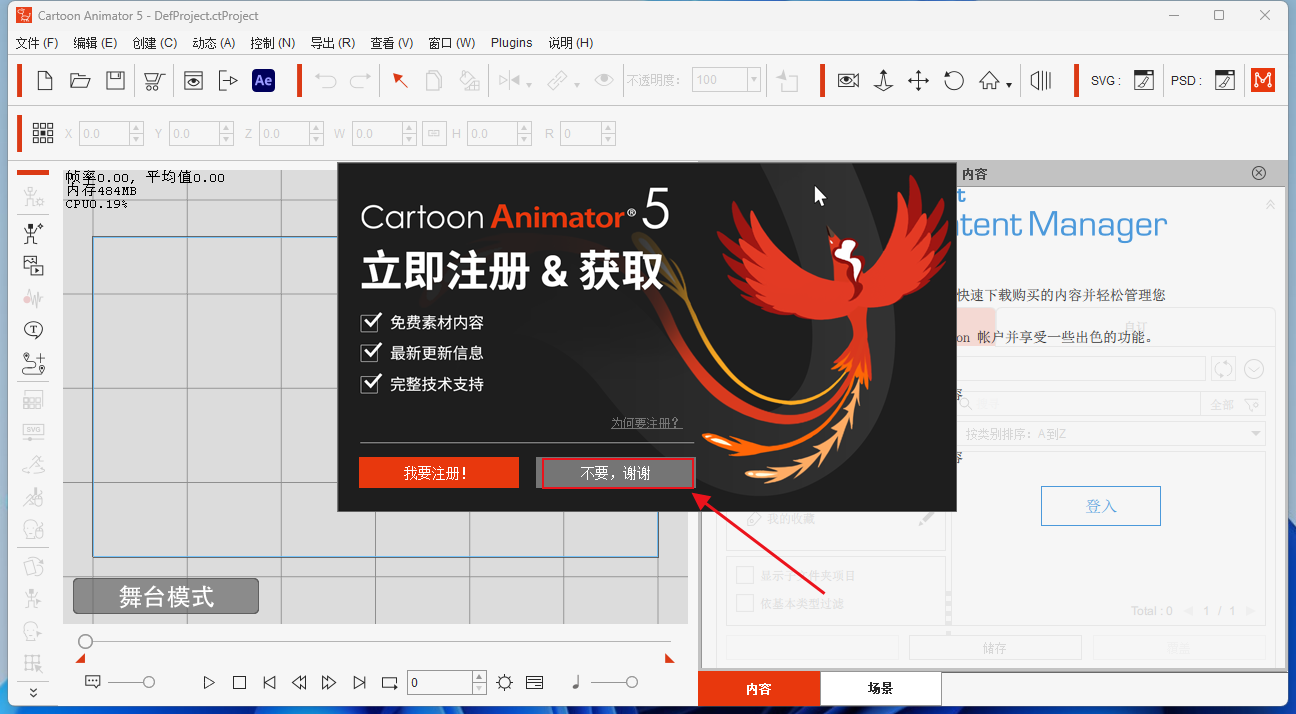Create a new project from the toolbar
The height and width of the screenshot is (714, 1296).
[x=45, y=81]
